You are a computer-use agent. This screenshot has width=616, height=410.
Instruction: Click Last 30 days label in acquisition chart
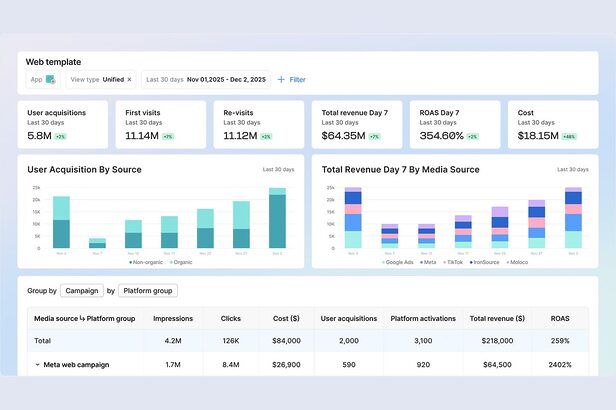(278, 169)
